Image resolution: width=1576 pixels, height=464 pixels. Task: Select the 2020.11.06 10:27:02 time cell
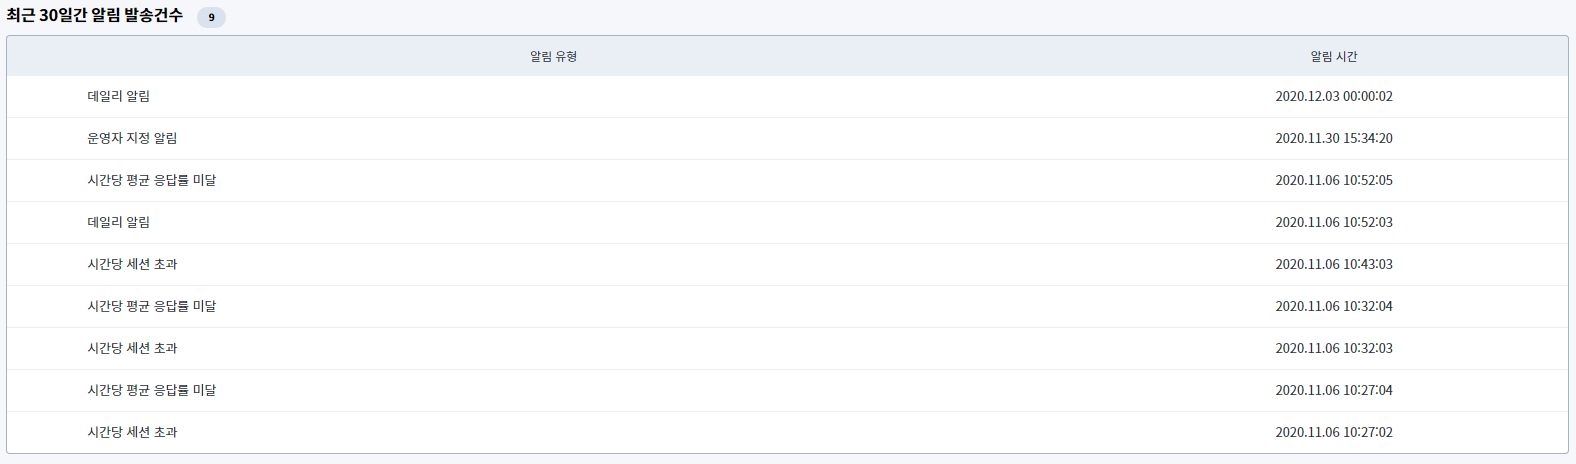coord(1334,433)
